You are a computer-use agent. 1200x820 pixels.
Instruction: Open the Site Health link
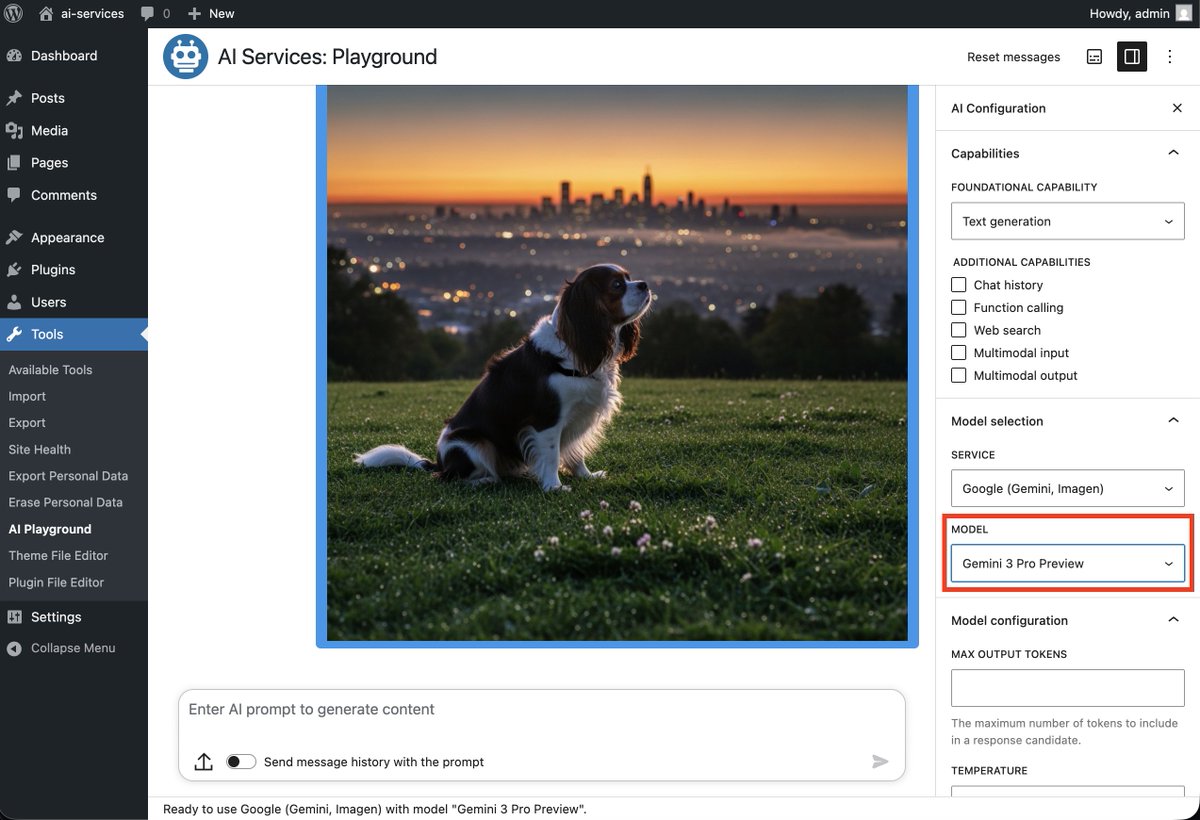(x=39, y=449)
